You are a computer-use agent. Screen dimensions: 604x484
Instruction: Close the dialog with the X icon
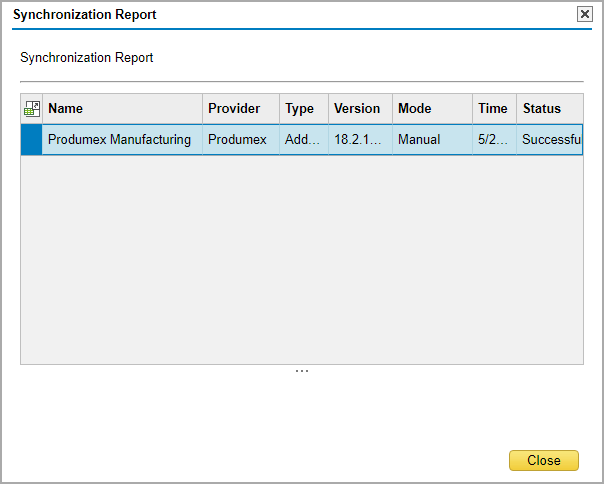pos(585,14)
